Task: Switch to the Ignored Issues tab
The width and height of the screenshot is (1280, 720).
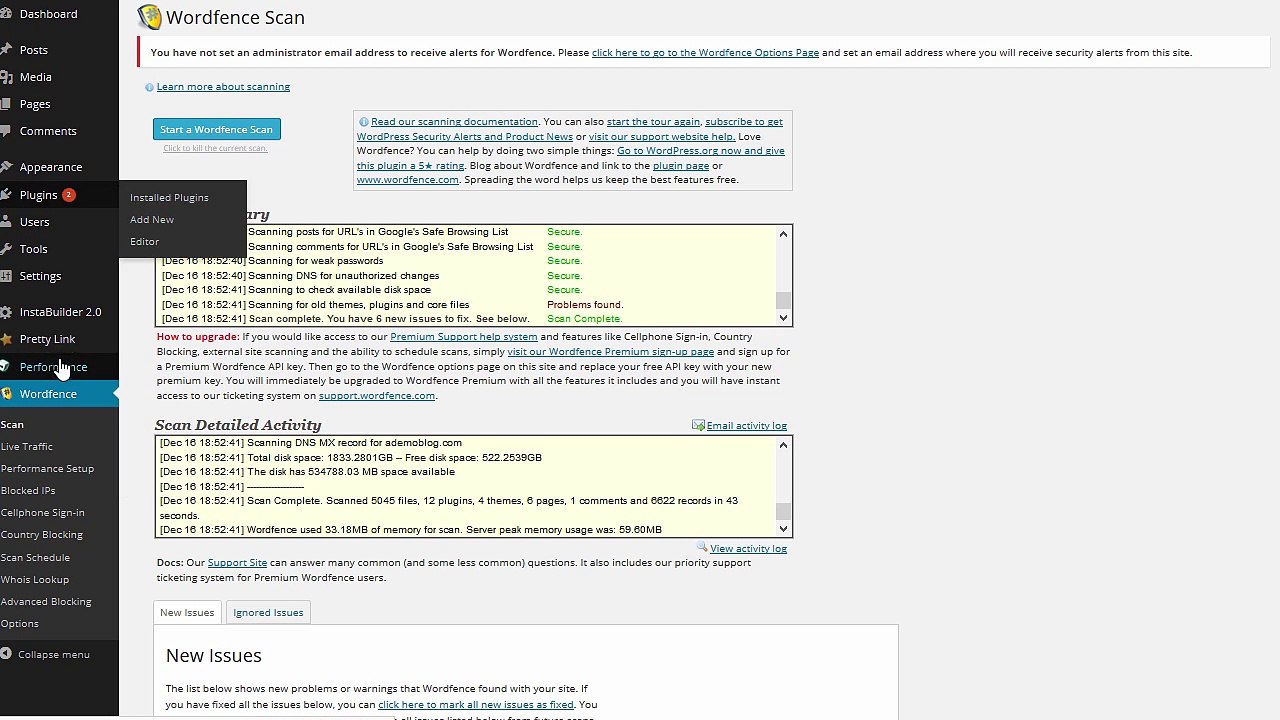Action: (268, 613)
